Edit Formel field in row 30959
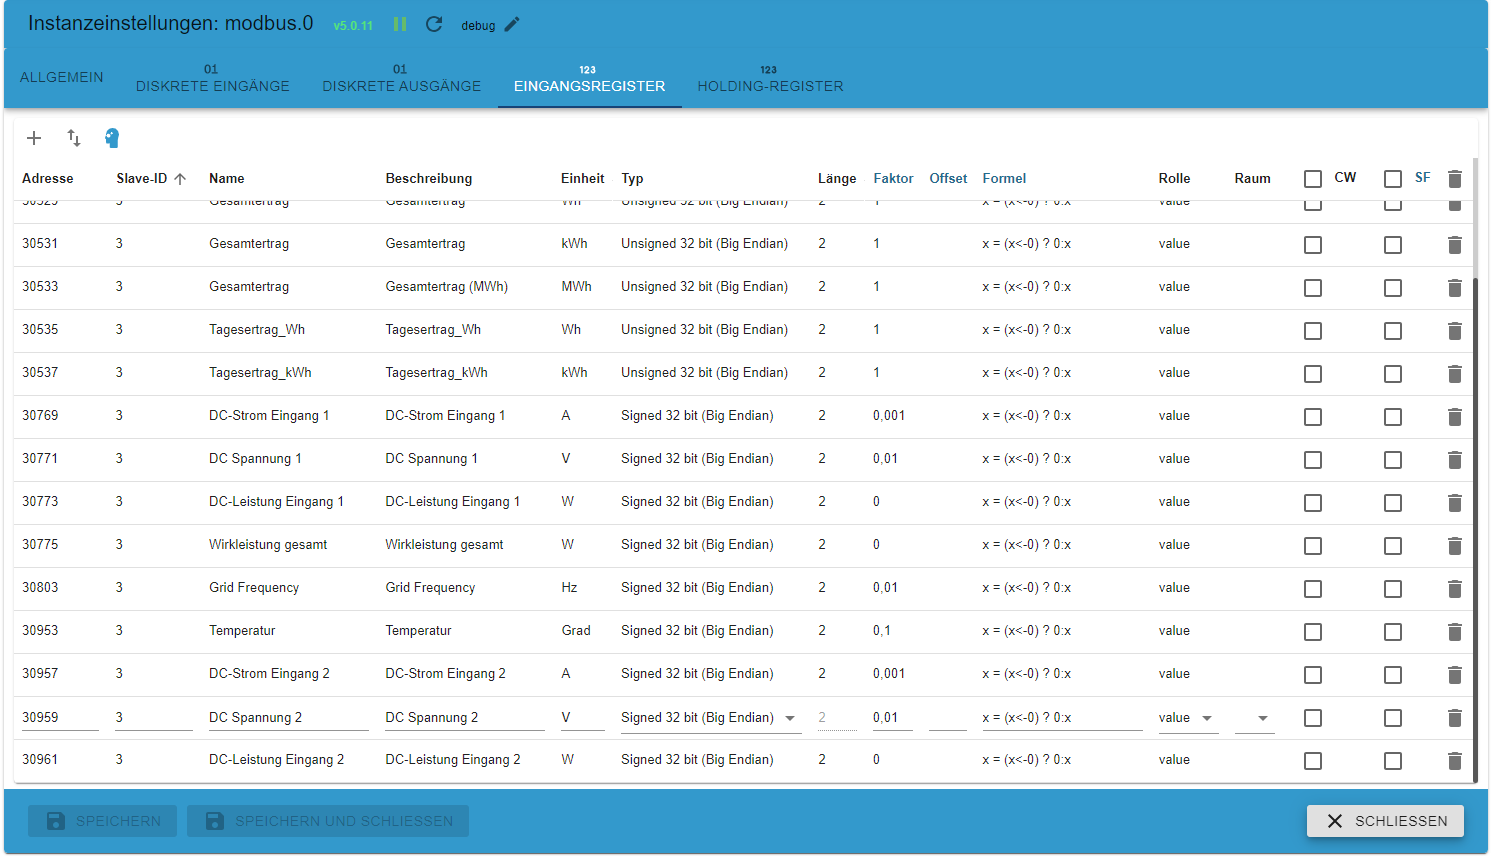This screenshot has width=1491, height=856. 1062,718
